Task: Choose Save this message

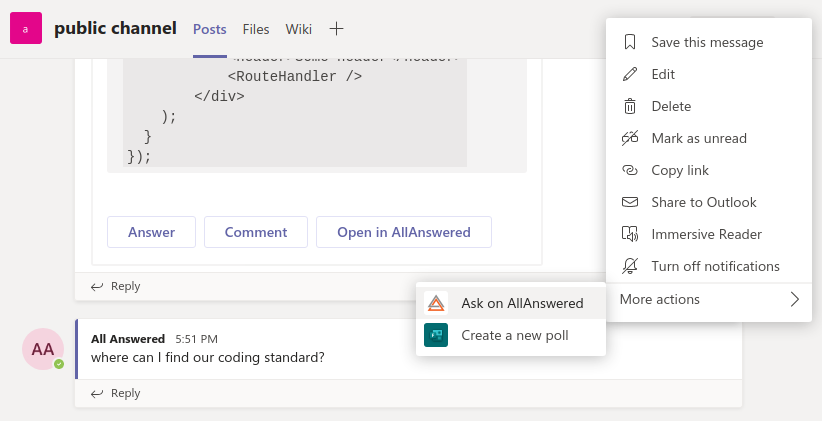Action: pyautogui.click(x=709, y=42)
